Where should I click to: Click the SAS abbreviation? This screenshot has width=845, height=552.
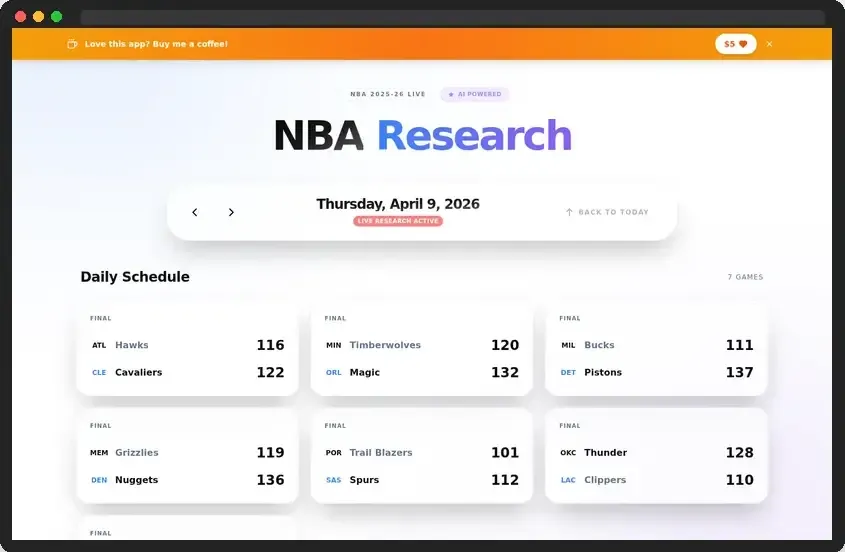point(334,480)
